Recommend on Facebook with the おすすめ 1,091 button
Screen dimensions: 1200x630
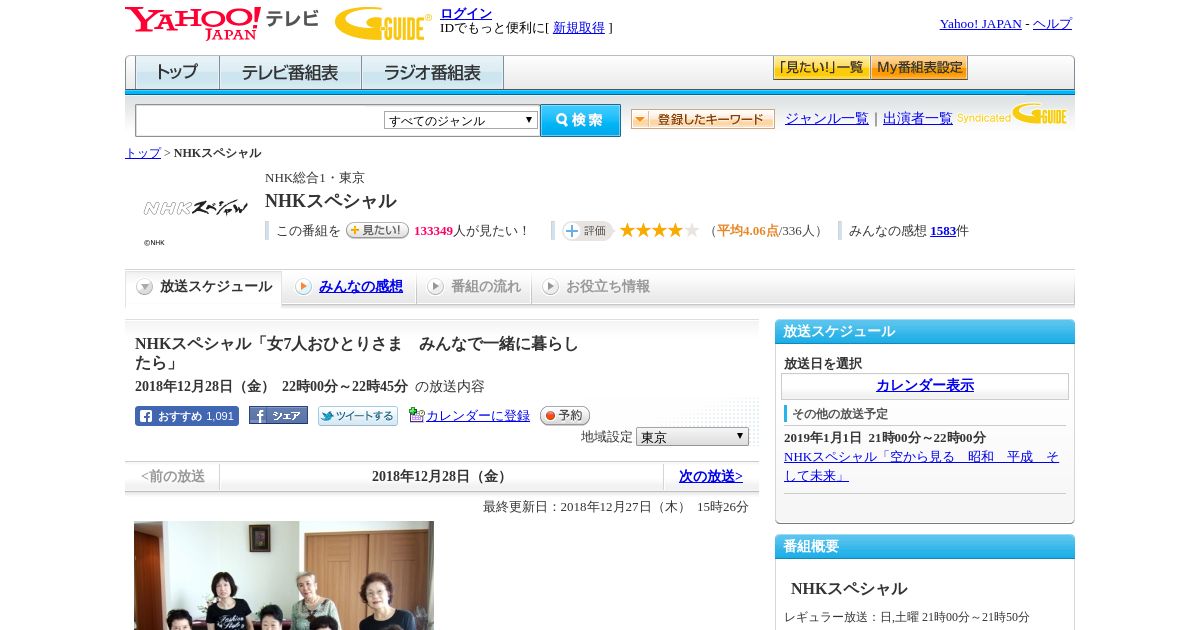[x=187, y=416]
